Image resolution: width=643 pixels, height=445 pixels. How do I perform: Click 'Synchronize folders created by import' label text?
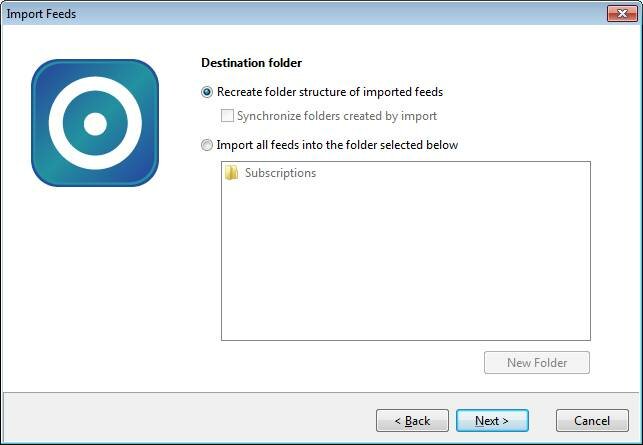coord(337,116)
